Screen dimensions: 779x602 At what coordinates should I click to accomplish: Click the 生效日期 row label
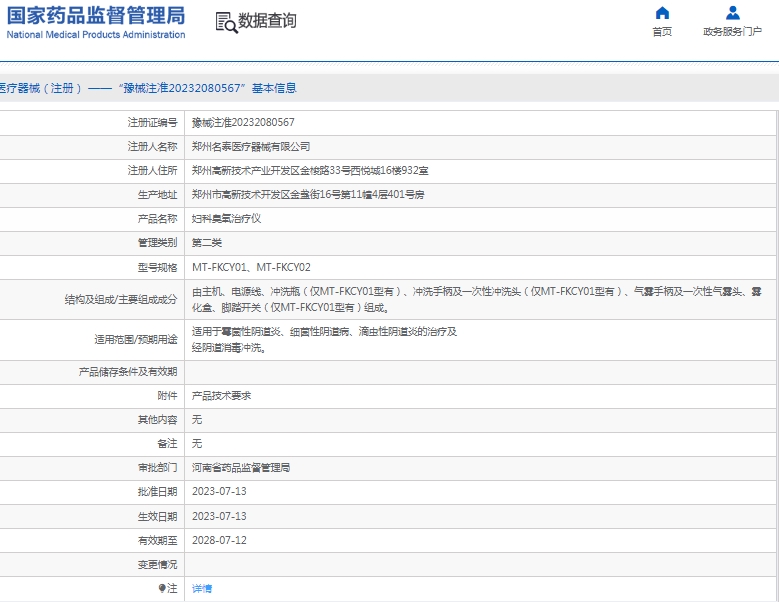pos(157,517)
